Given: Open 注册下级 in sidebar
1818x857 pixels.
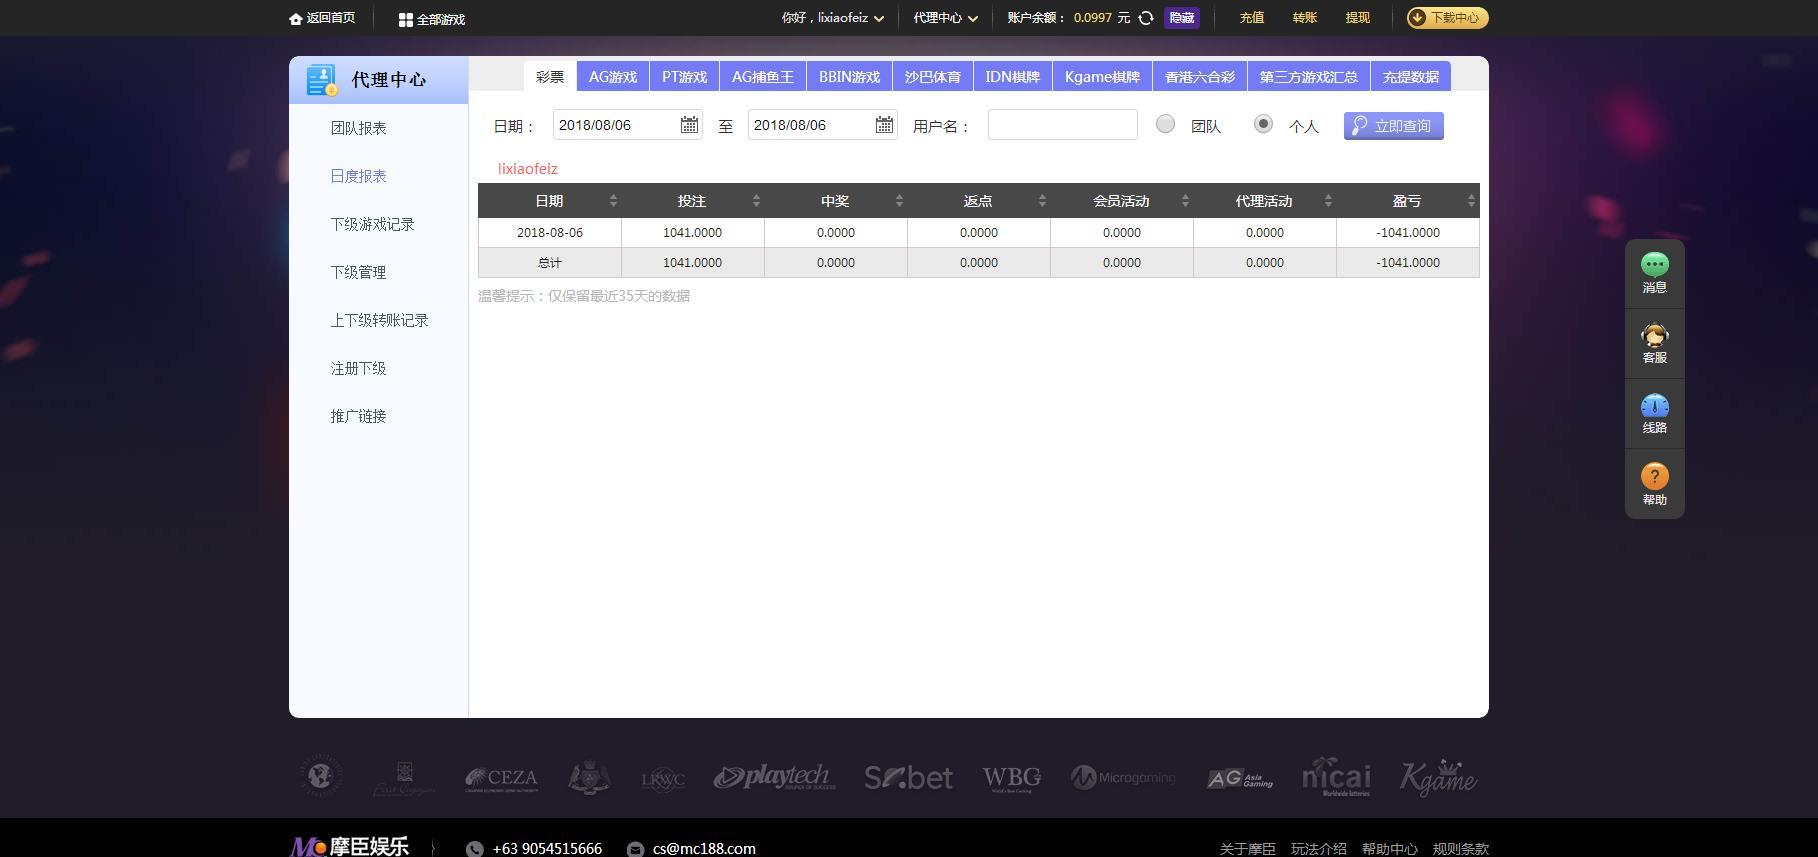Looking at the screenshot, I should click(358, 368).
